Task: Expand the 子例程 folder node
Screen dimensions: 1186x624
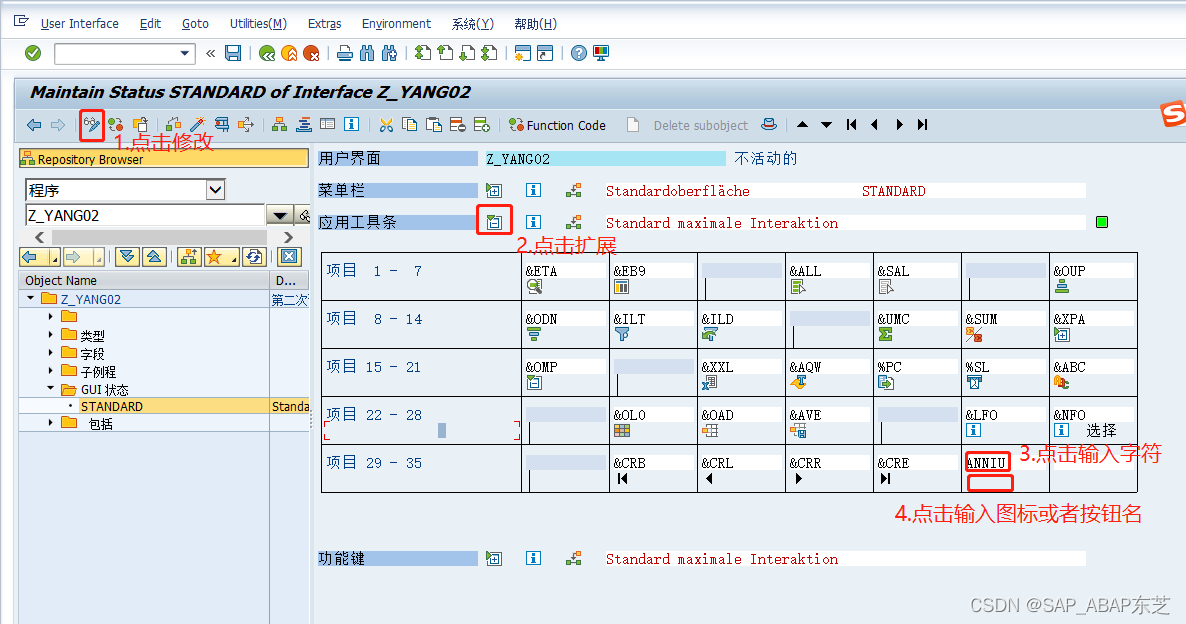Action: point(51,371)
